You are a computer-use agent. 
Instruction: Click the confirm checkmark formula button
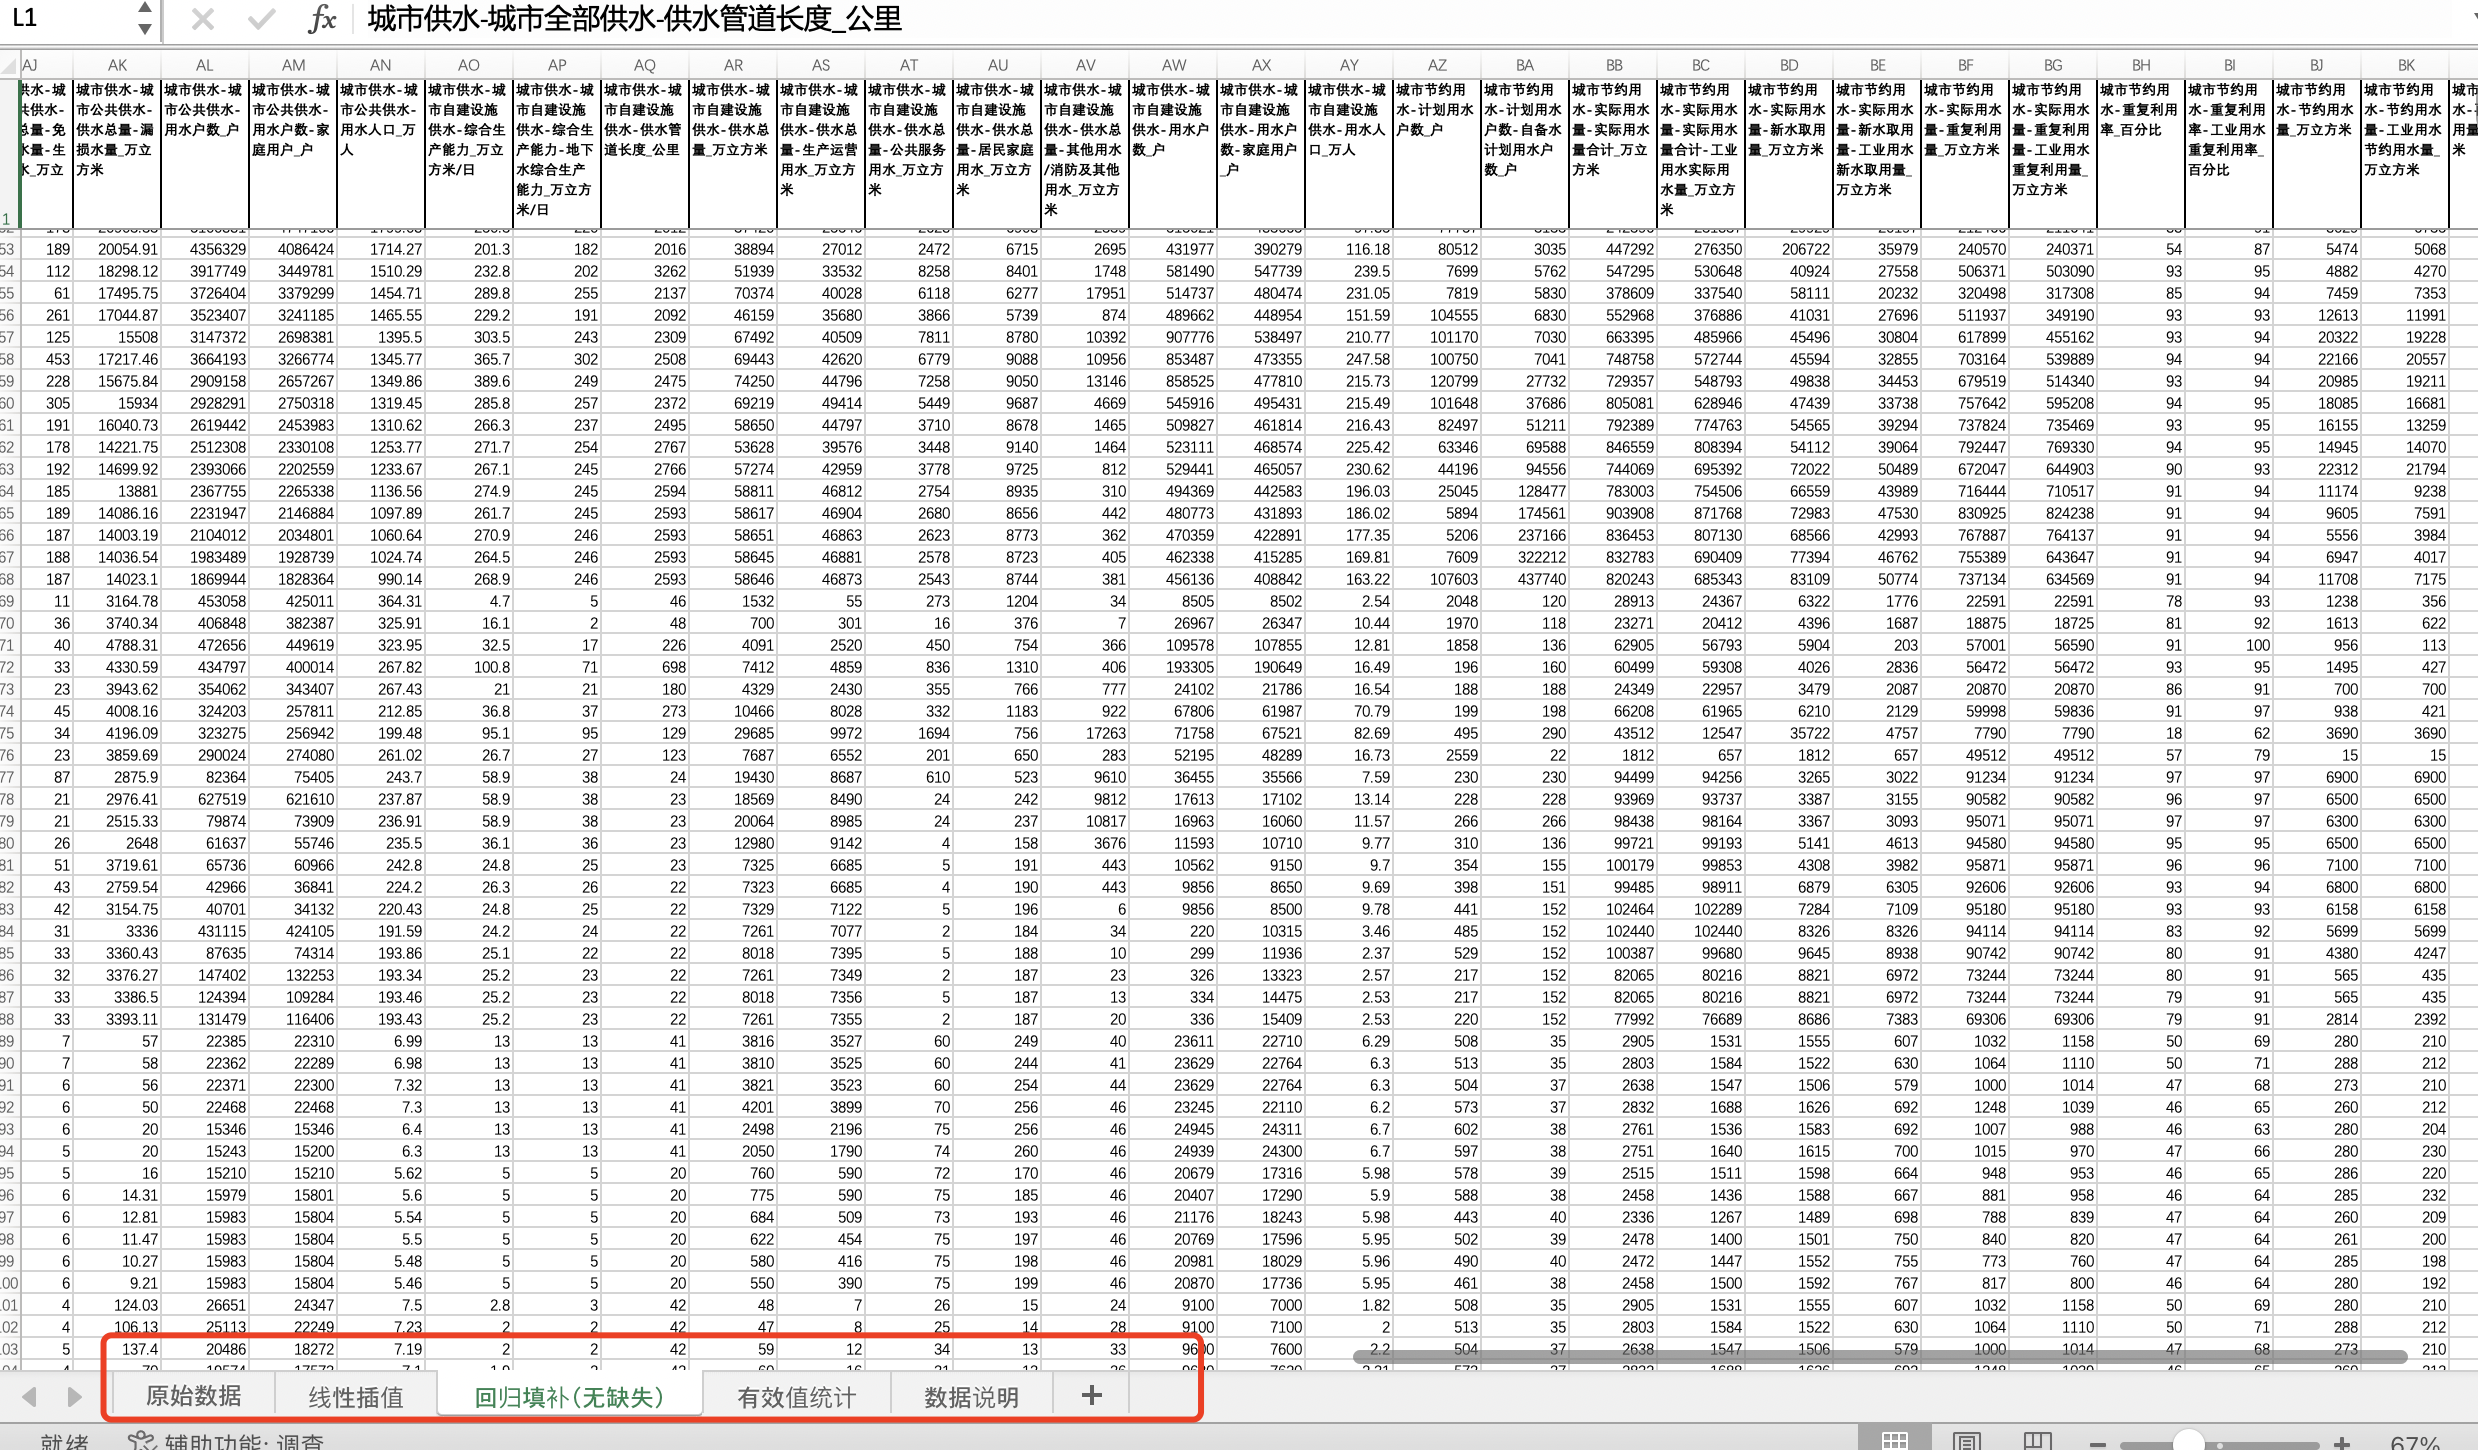[x=261, y=19]
